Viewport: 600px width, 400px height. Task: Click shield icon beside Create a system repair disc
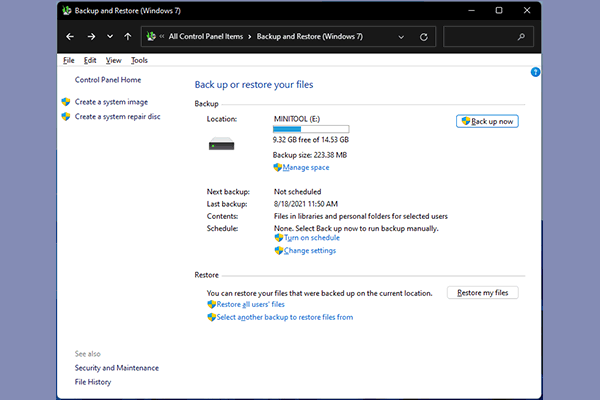click(x=66, y=116)
